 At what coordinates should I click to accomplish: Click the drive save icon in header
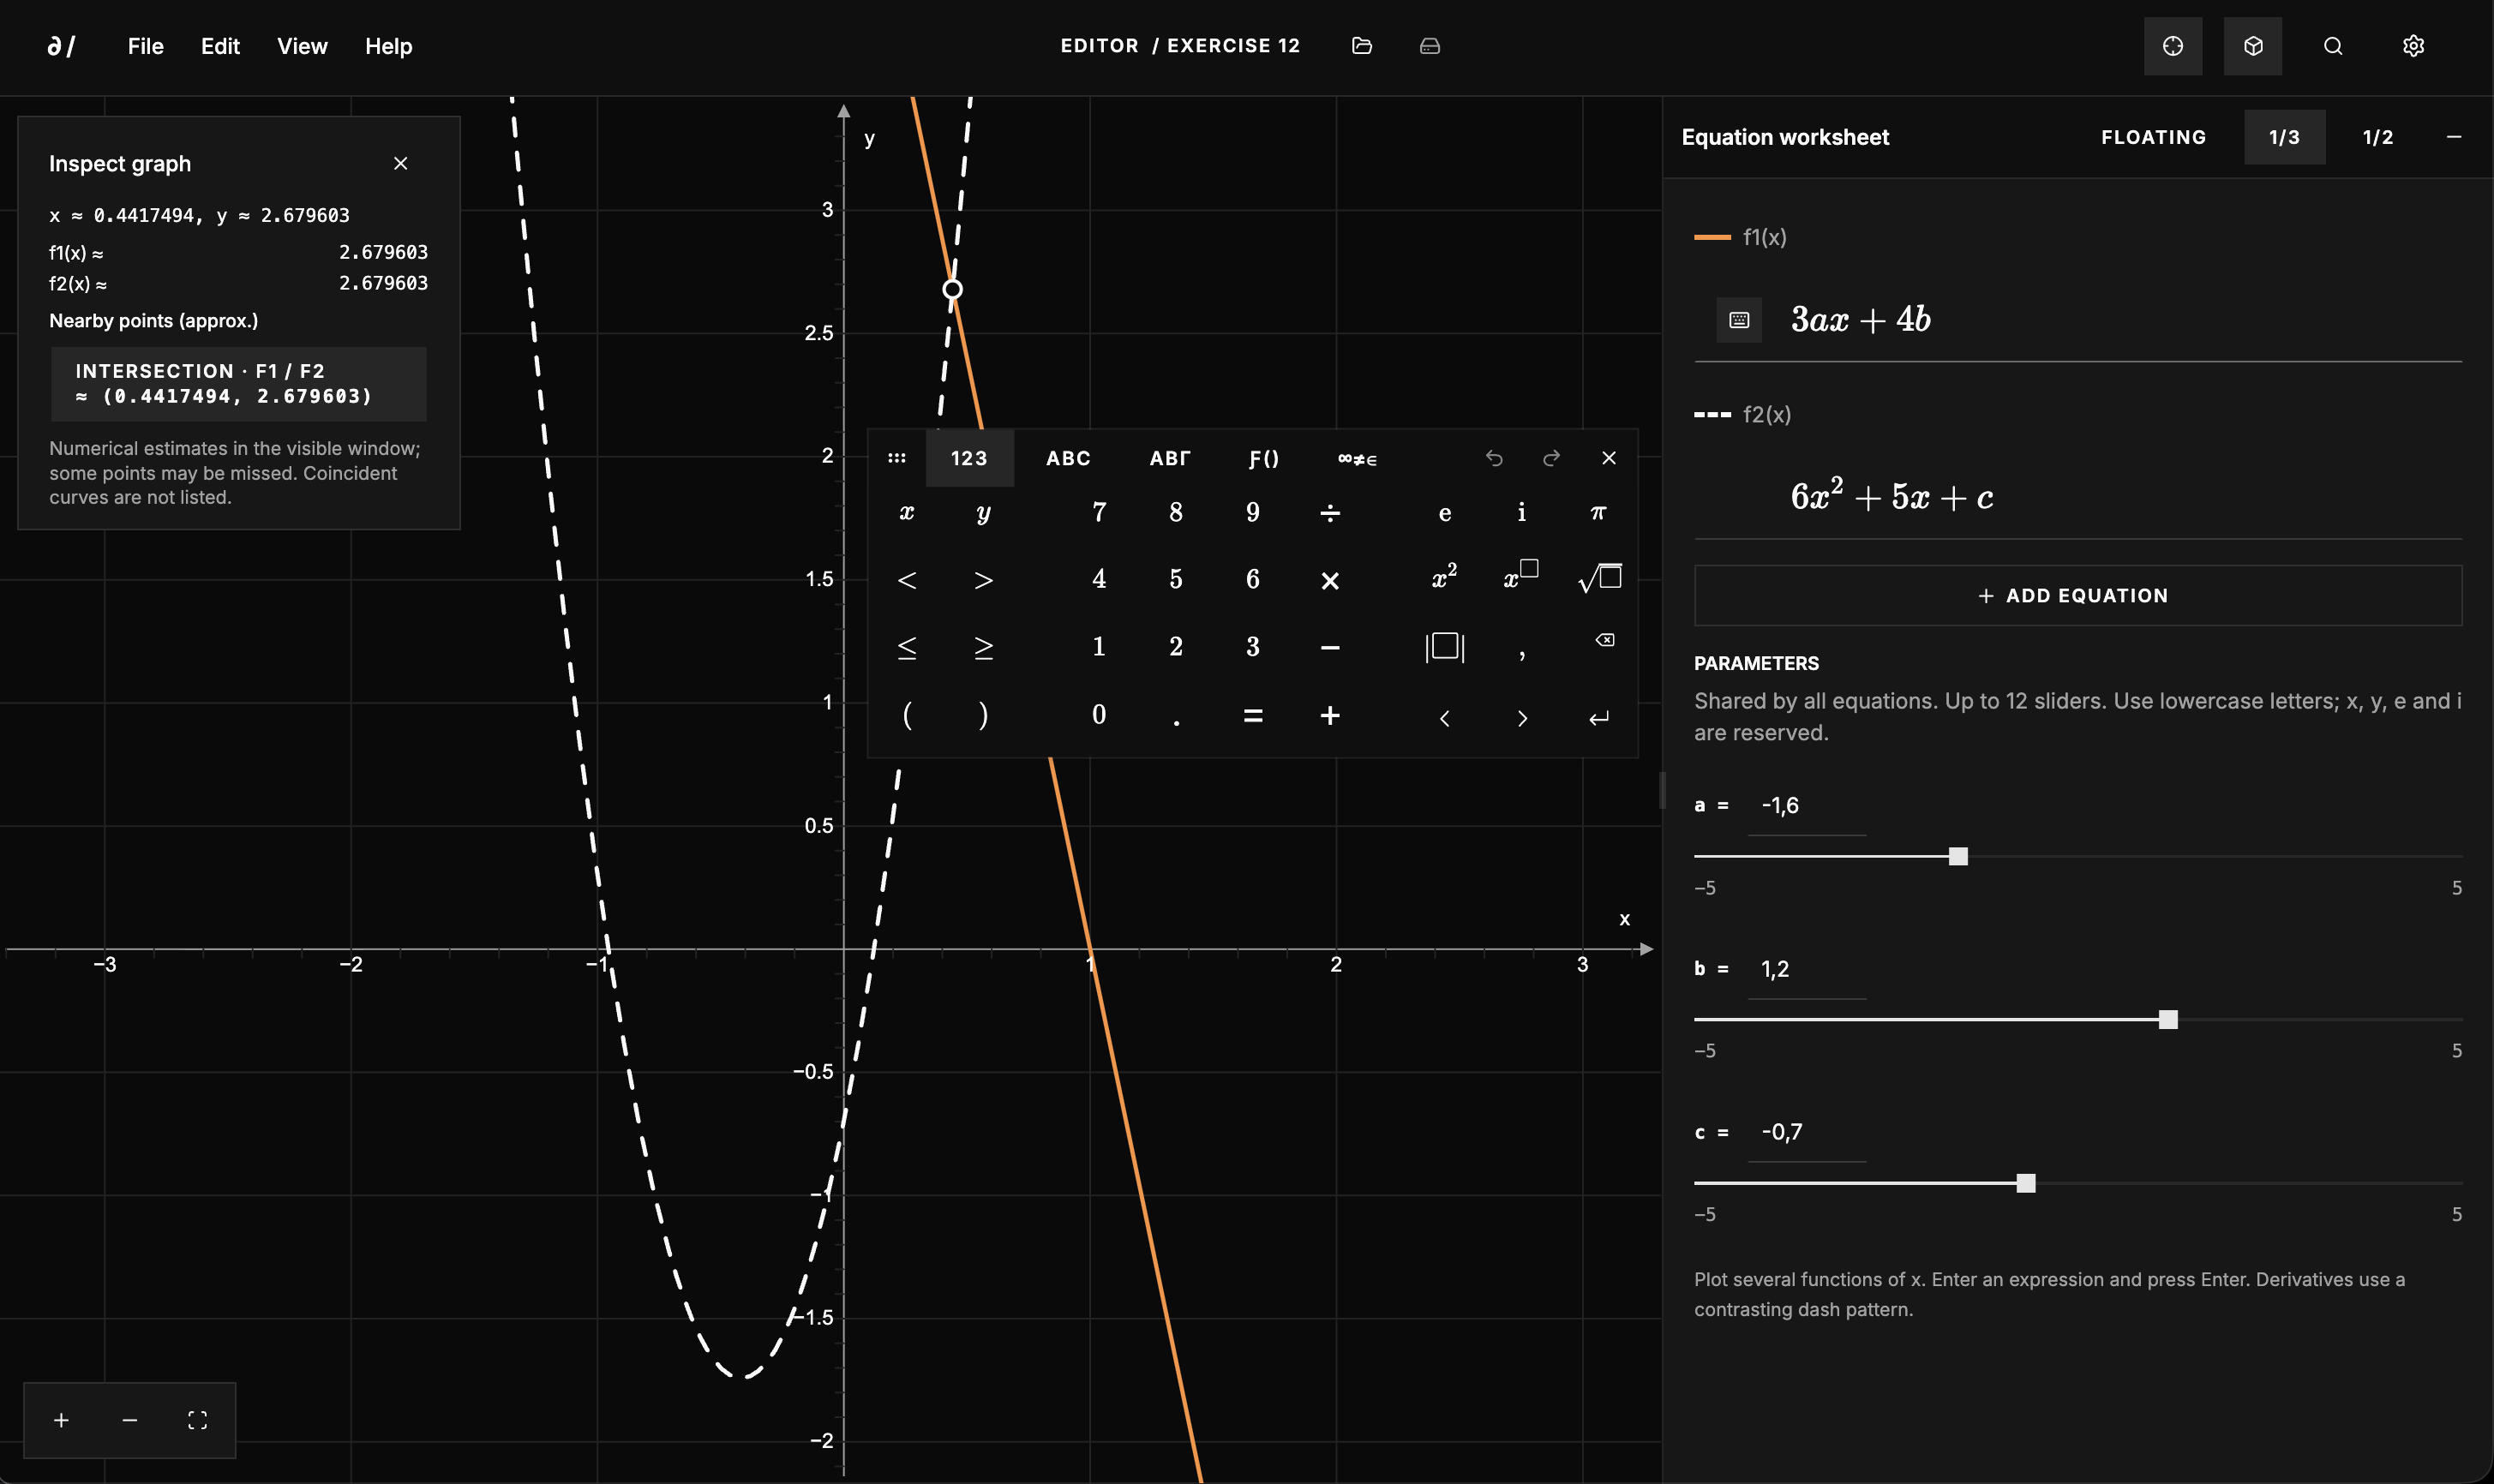point(1430,46)
